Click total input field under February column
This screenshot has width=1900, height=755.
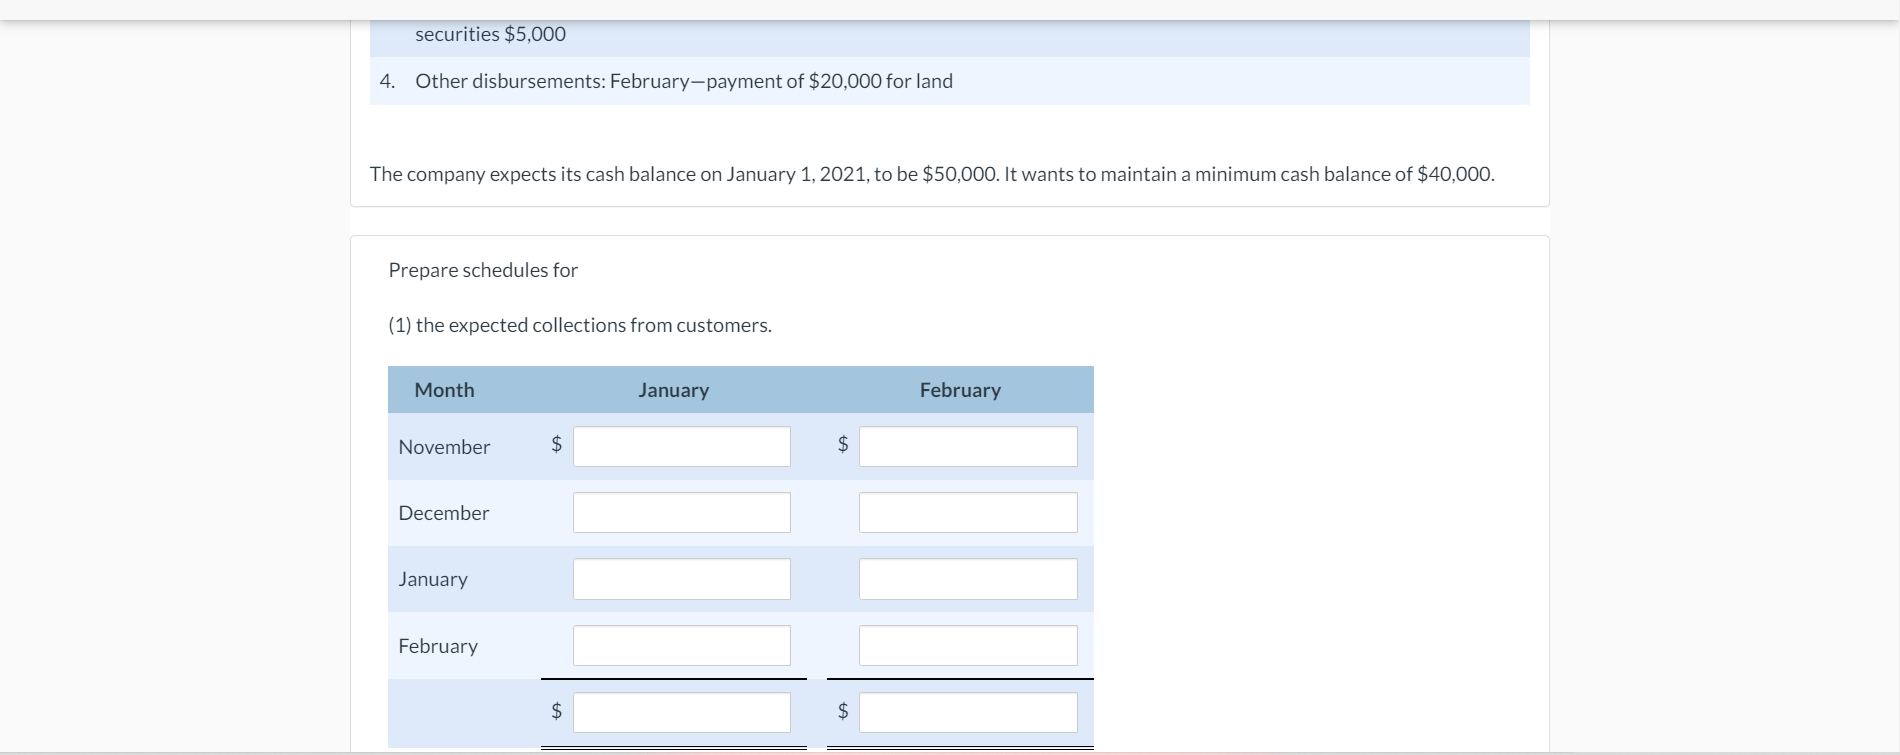(x=968, y=712)
